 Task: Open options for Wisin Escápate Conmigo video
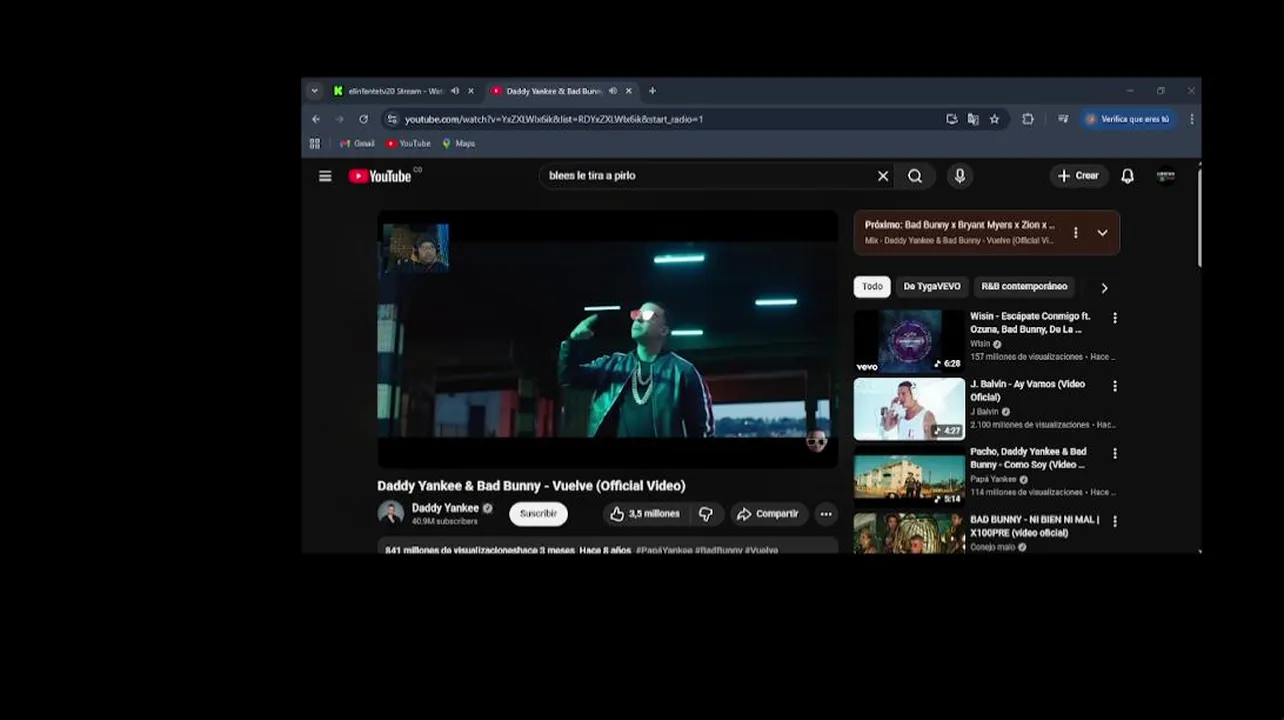[1115, 318]
